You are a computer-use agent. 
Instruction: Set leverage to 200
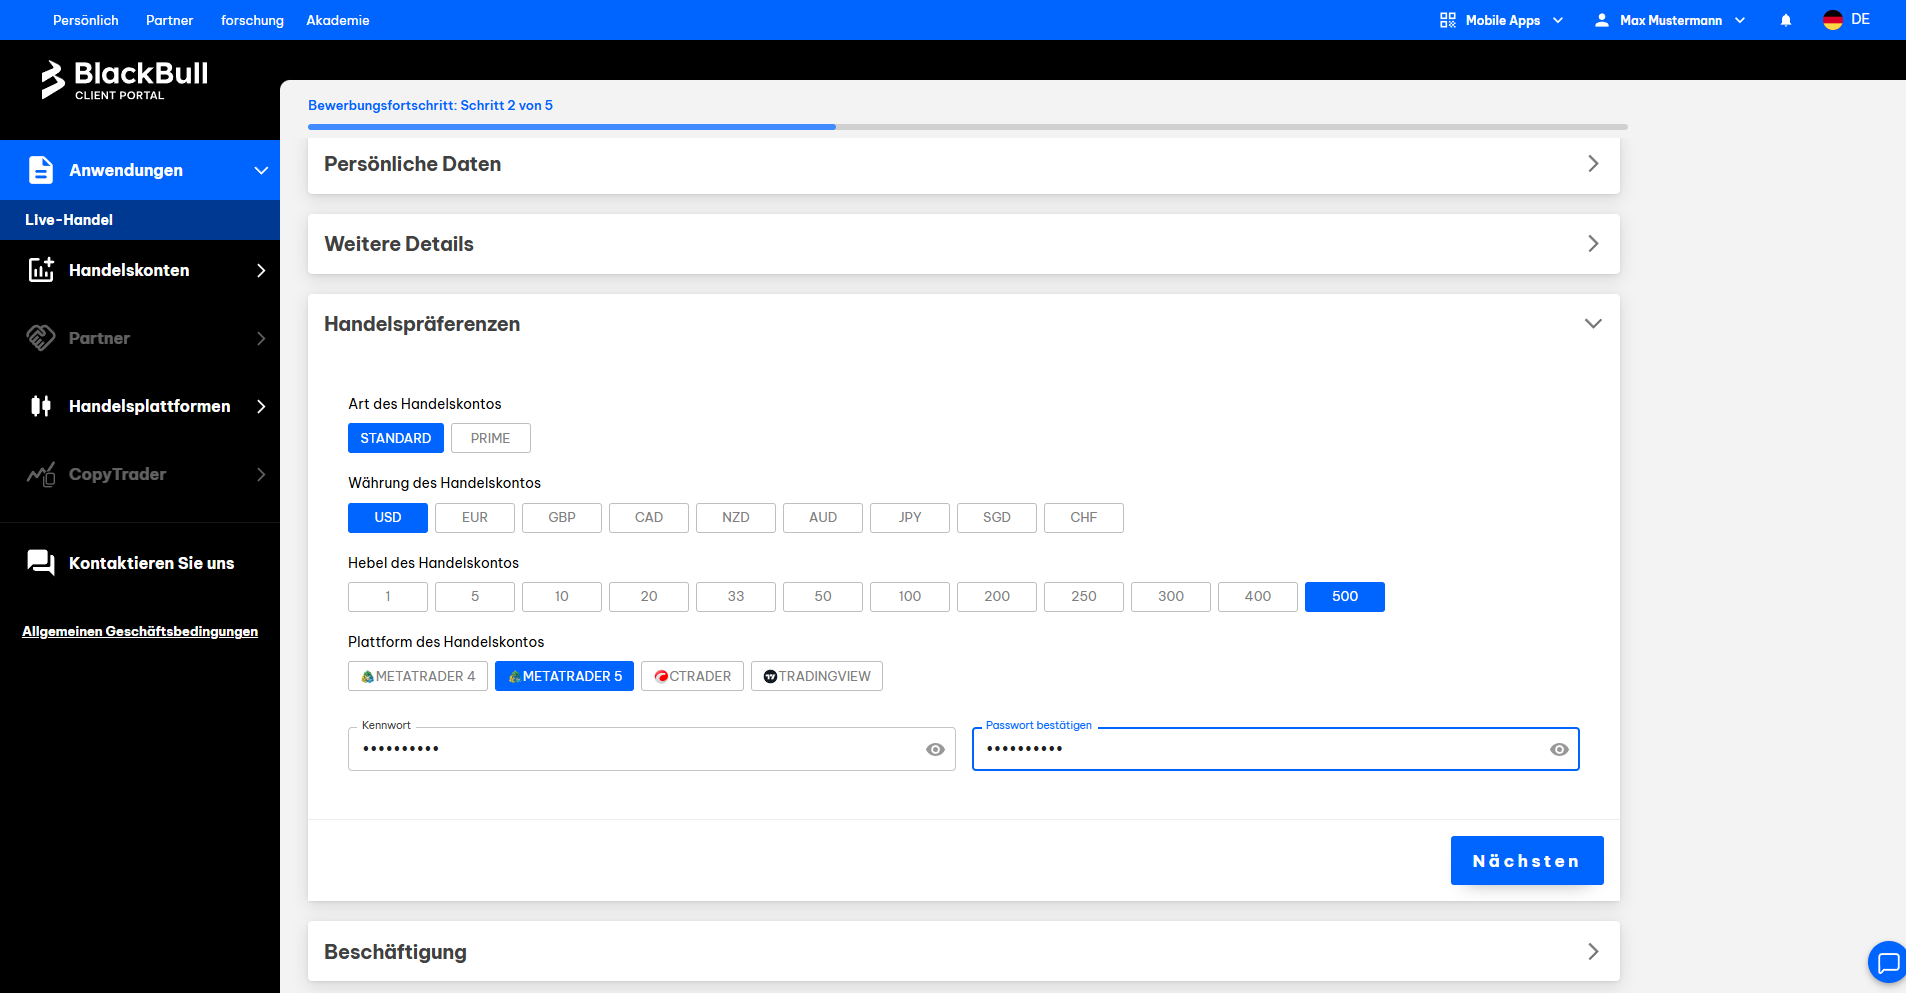pos(997,596)
